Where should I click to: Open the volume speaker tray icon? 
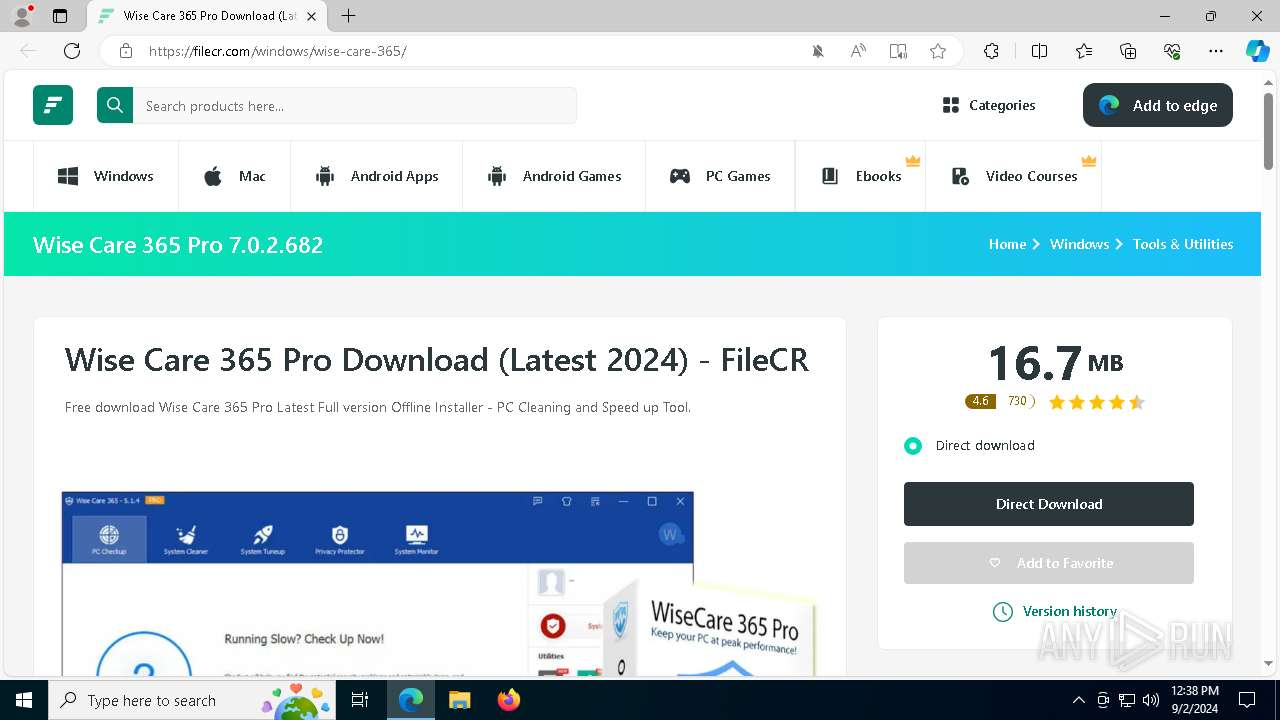point(1151,700)
